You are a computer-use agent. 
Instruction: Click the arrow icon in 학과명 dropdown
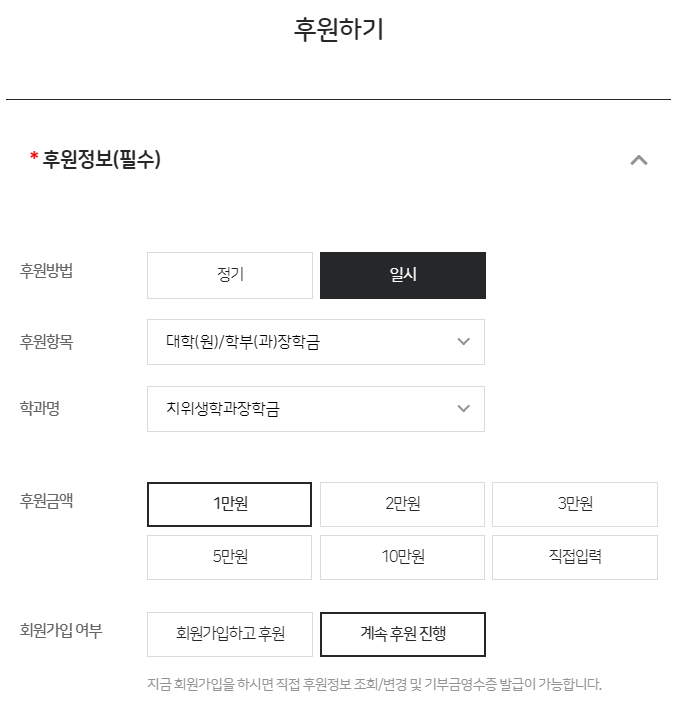(x=463, y=409)
